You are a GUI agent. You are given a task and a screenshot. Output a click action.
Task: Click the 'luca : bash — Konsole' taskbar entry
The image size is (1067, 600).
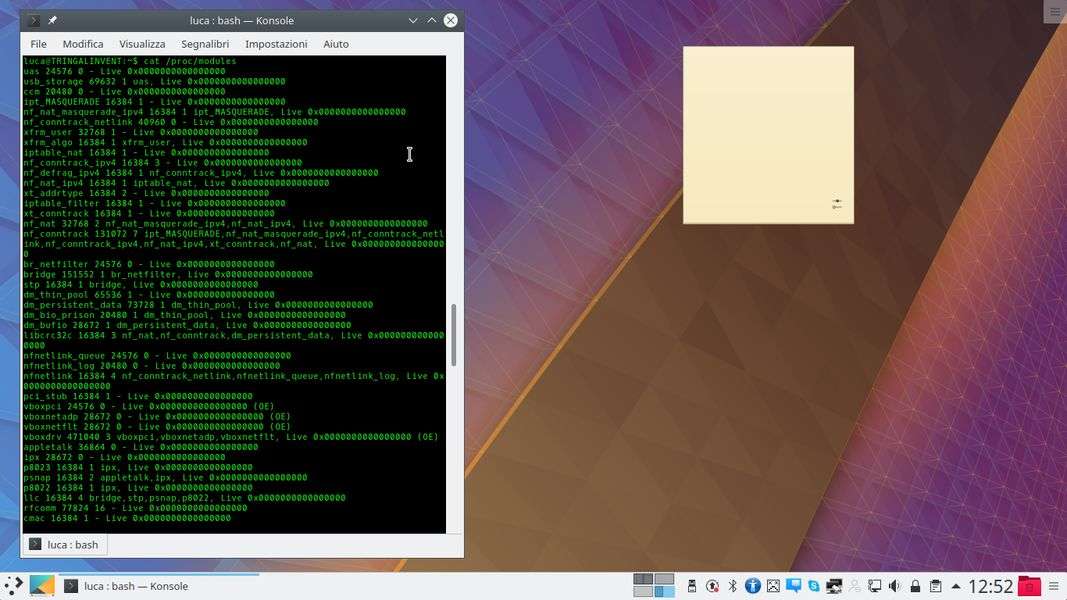(x=126, y=586)
